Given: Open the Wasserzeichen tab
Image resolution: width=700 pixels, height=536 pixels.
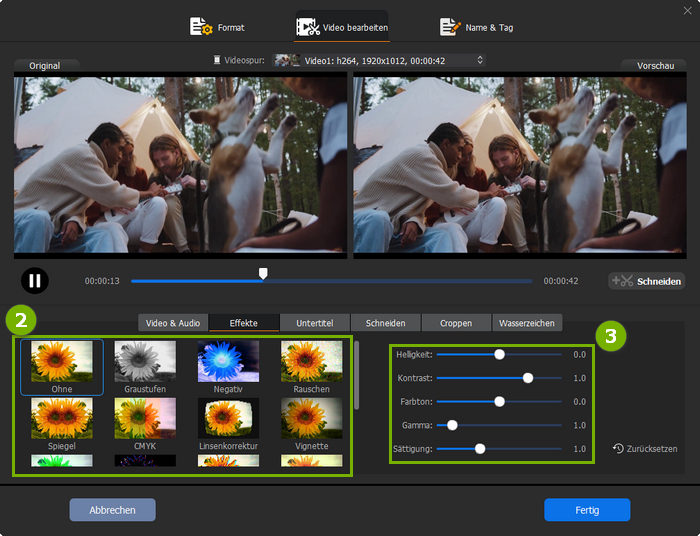Looking at the screenshot, I should click(527, 323).
